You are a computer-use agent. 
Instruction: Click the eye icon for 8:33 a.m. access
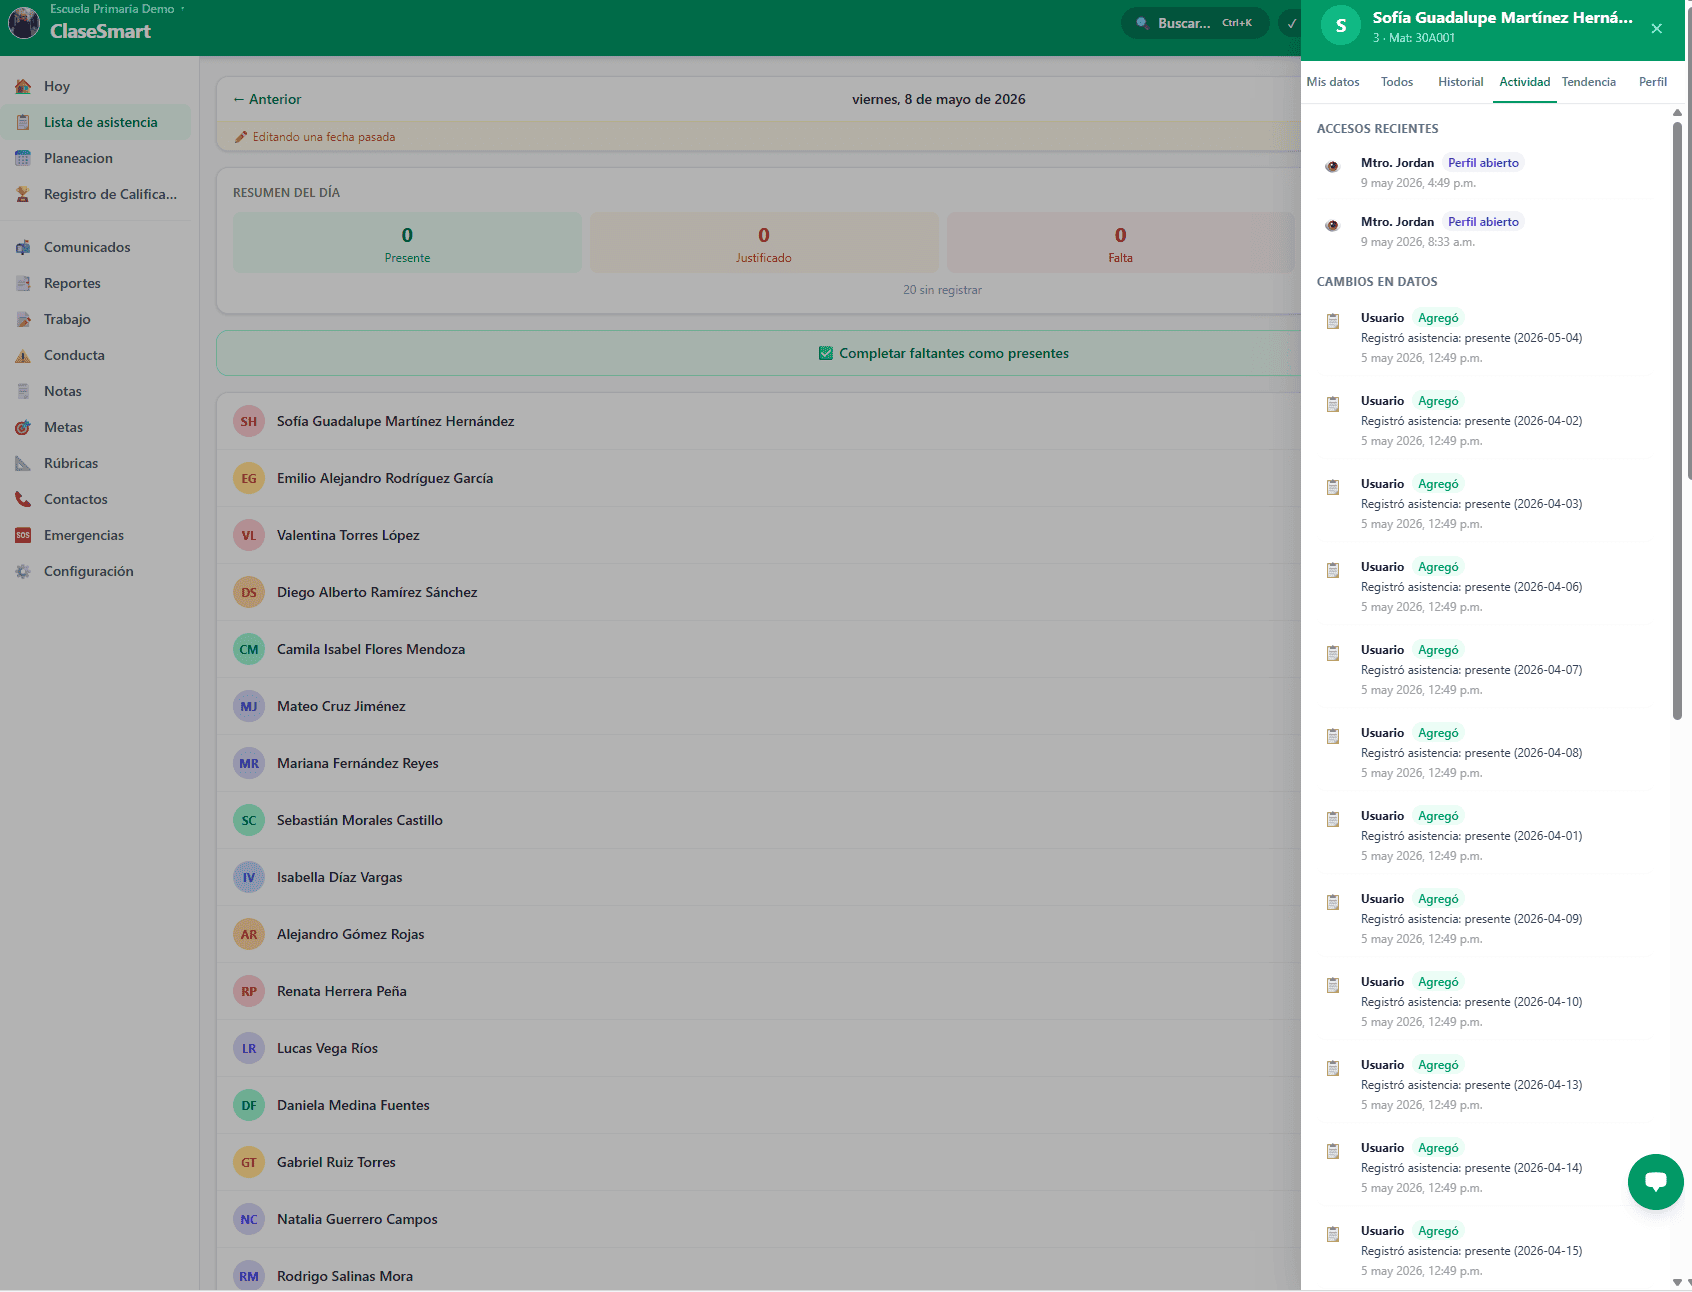pos(1332,225)
